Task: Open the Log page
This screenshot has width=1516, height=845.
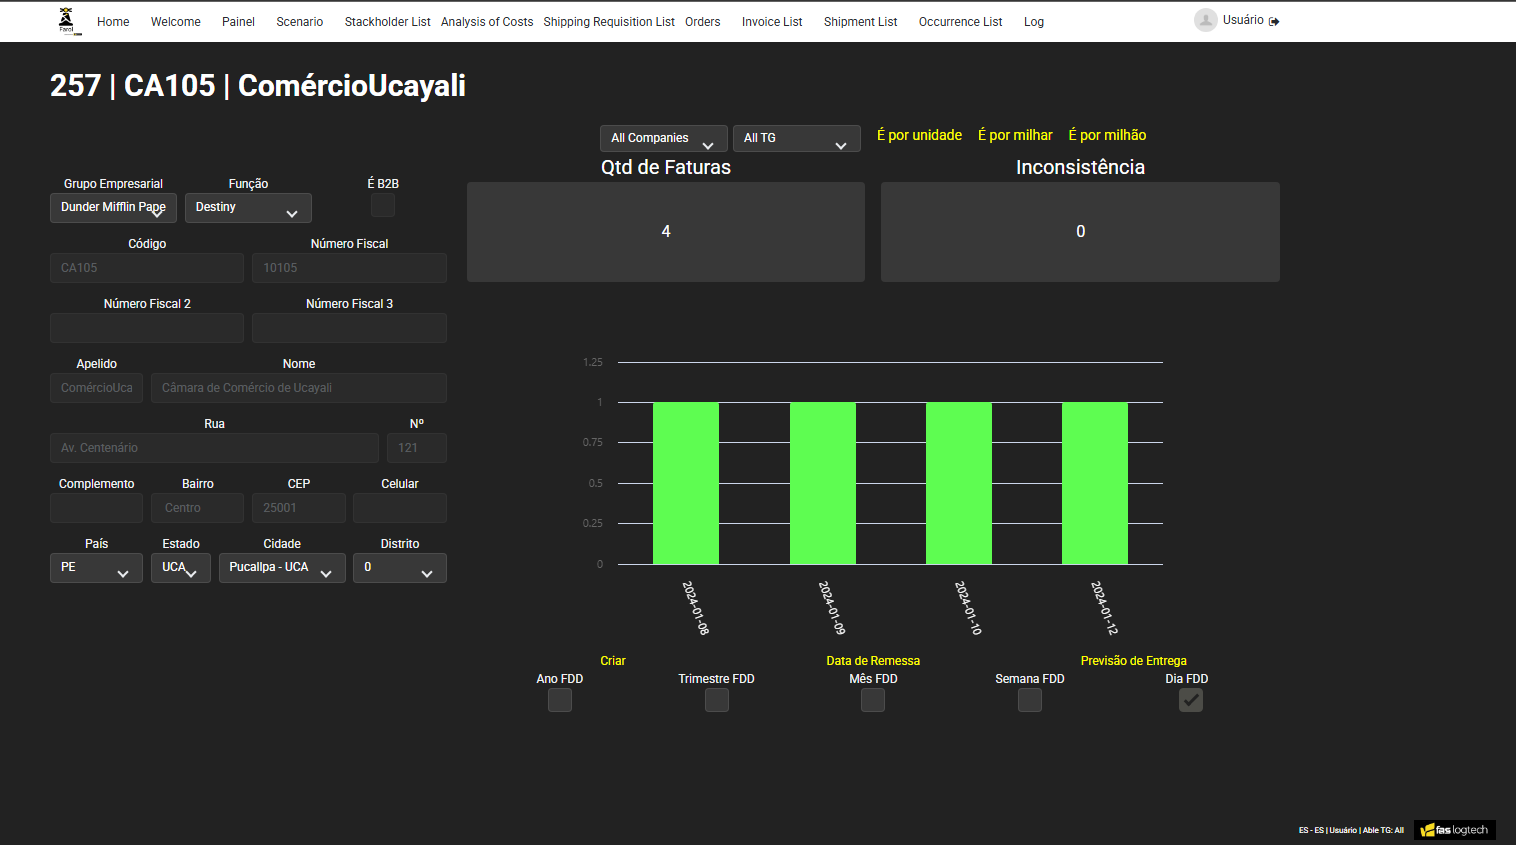Action: 1033,21
